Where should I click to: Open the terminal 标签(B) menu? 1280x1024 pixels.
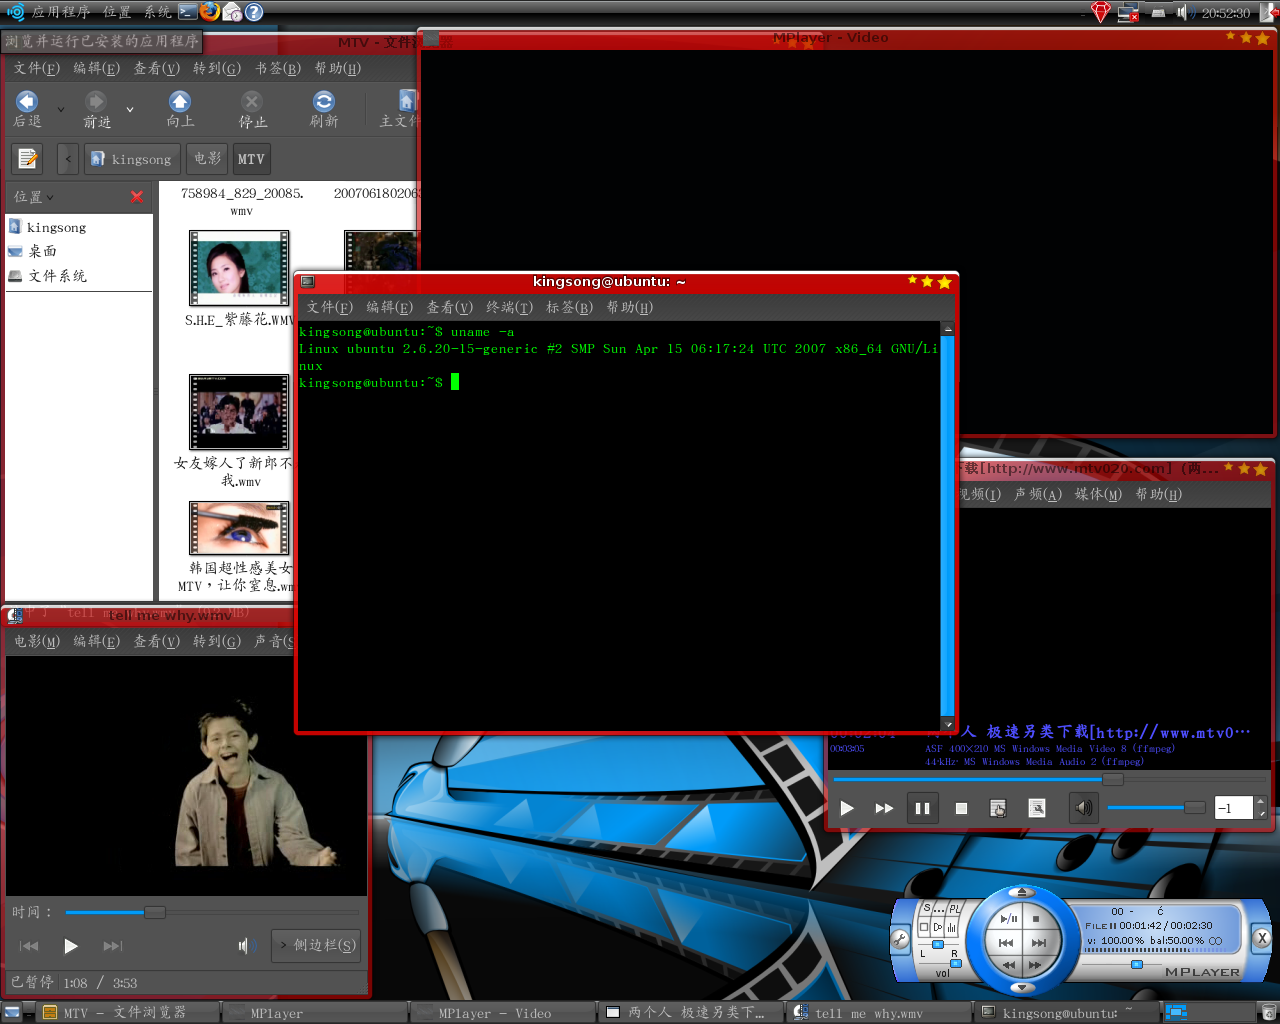[x=569, y=307]
